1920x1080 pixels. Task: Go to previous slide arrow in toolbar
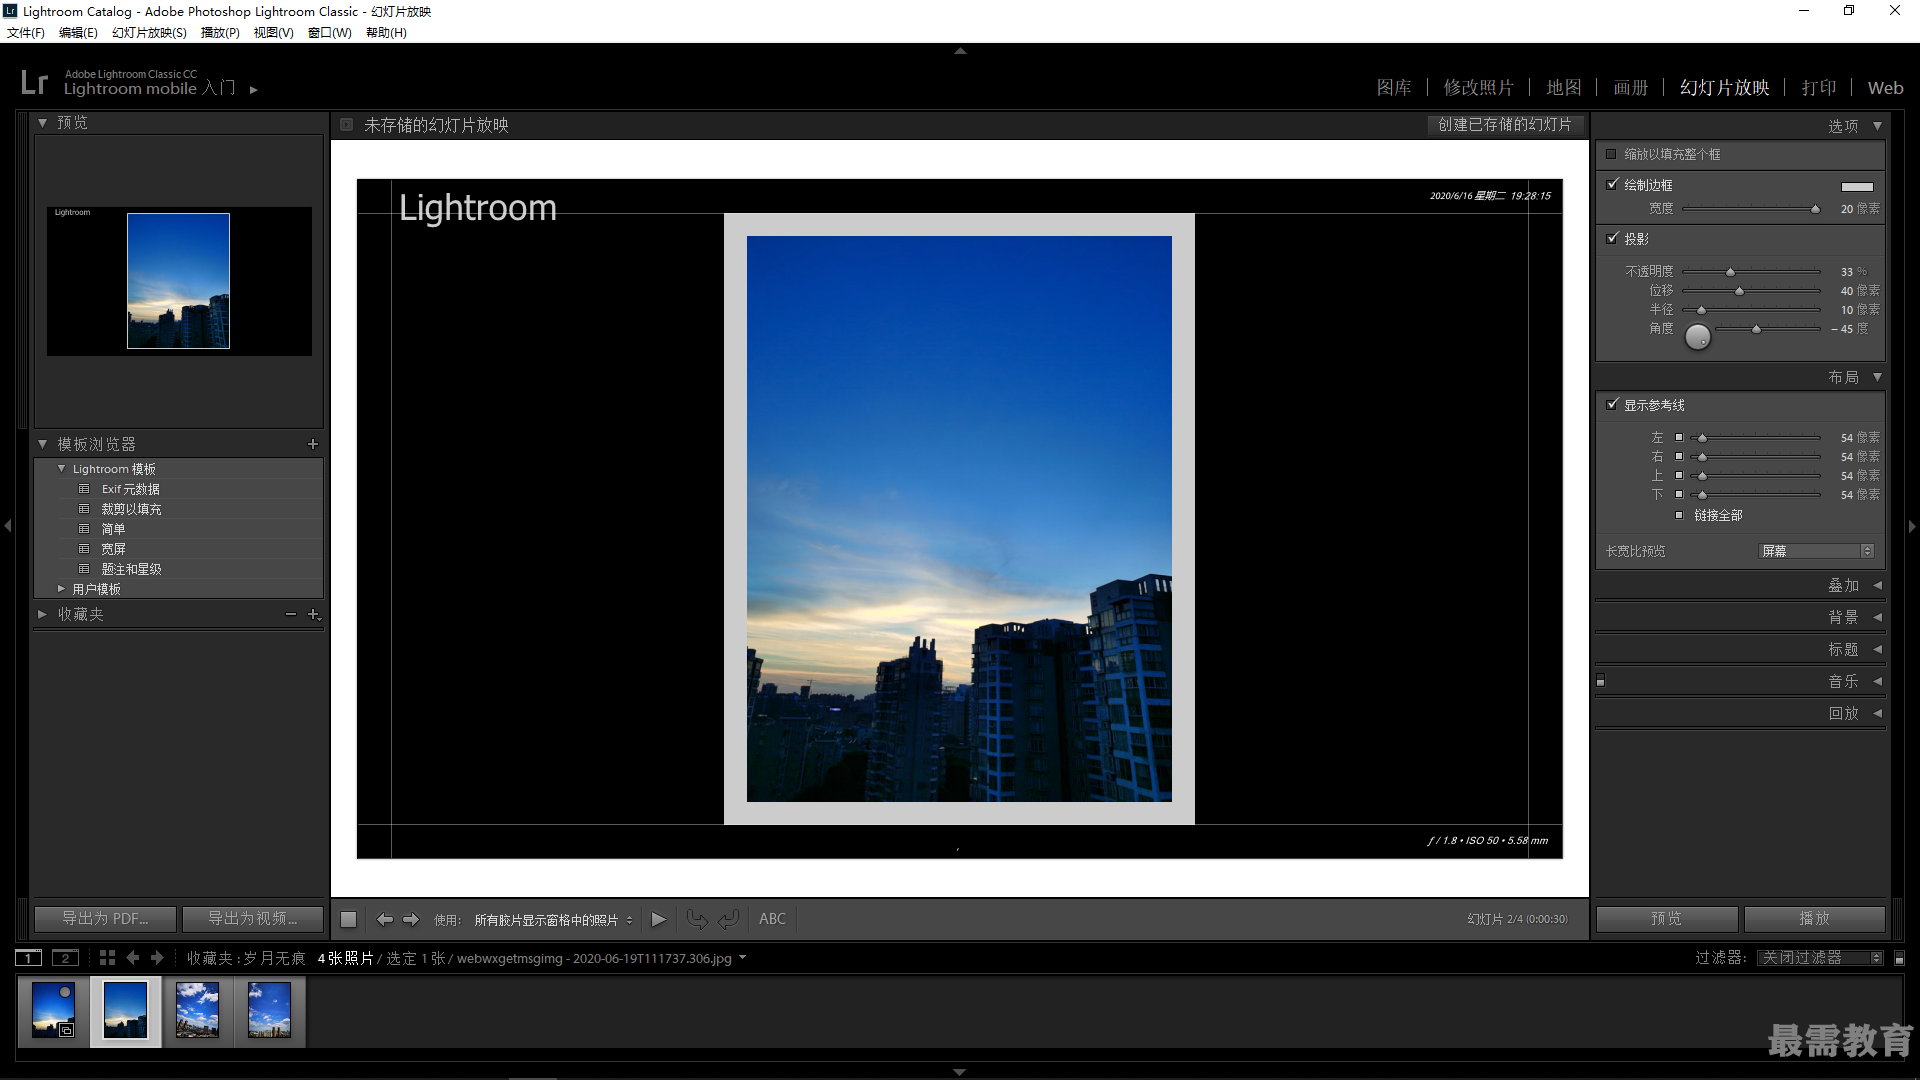(384, 919)
